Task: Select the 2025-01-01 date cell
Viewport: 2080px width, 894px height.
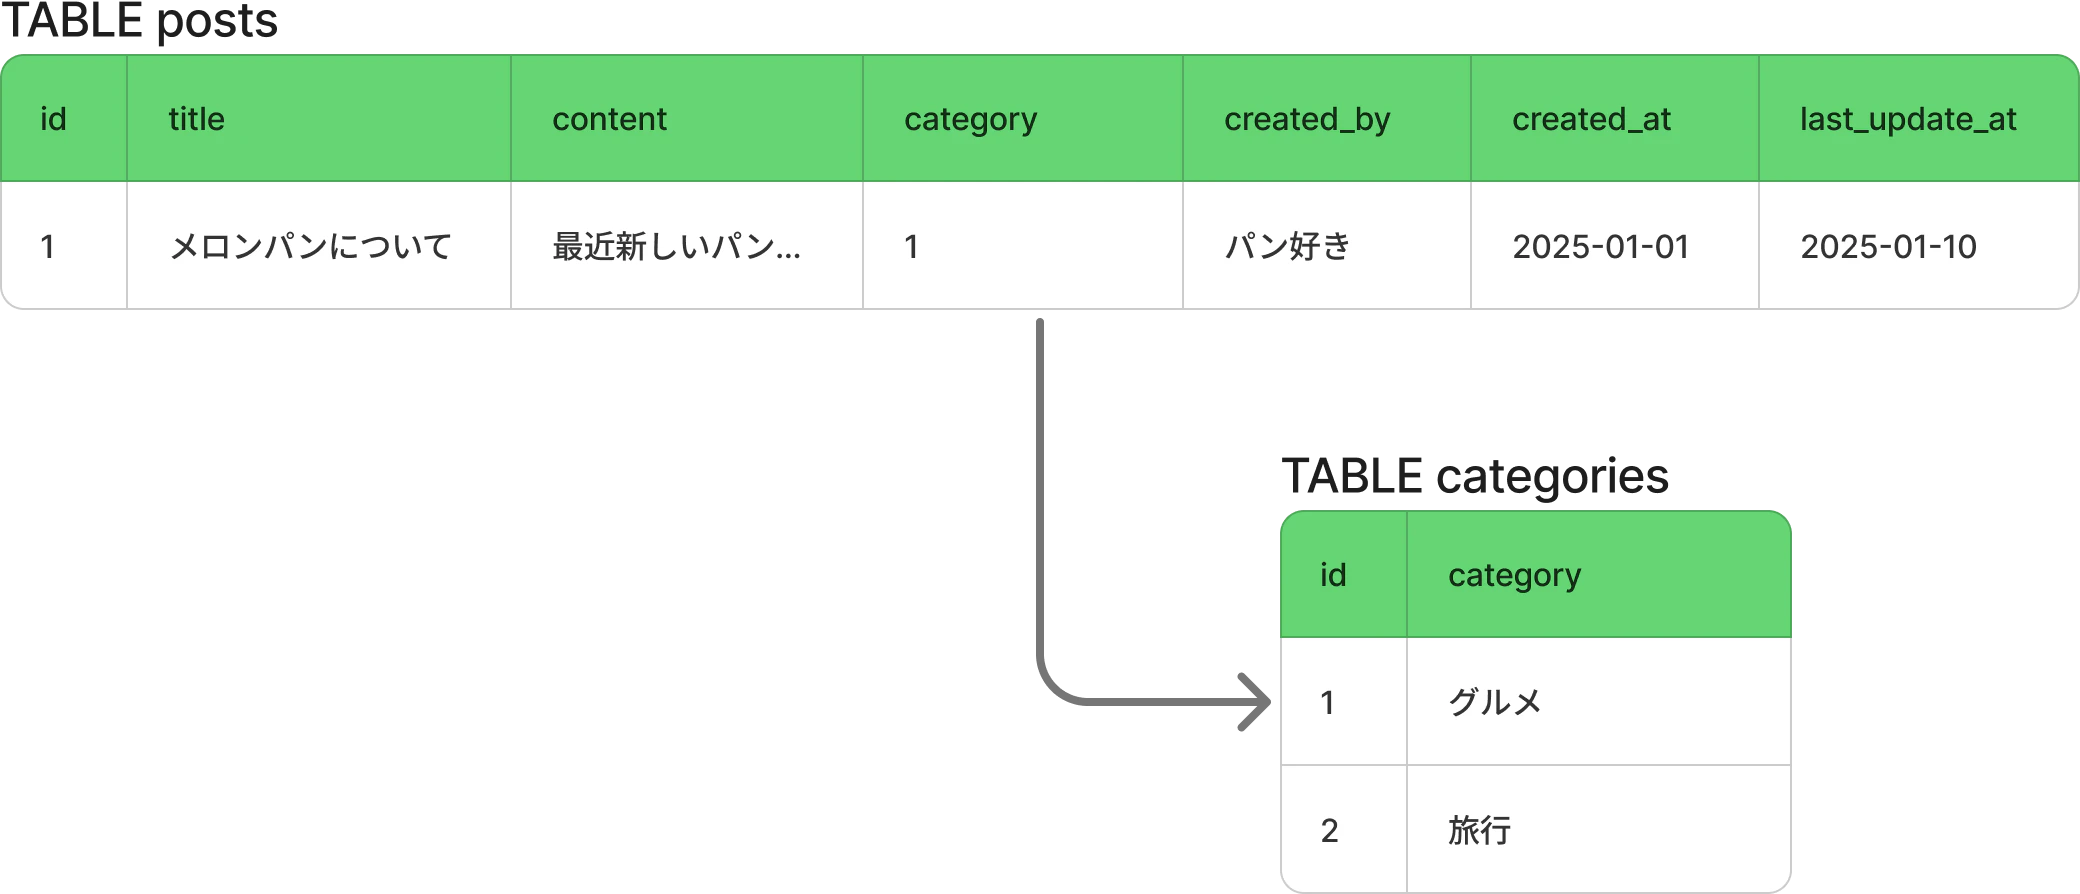Action: tap(1615, 246)
